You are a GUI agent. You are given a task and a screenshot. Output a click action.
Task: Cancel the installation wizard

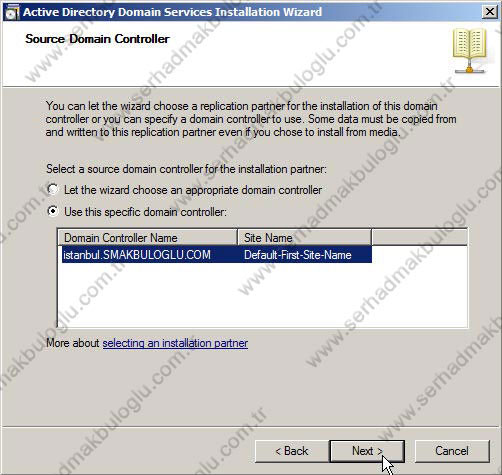click(452, 451)
